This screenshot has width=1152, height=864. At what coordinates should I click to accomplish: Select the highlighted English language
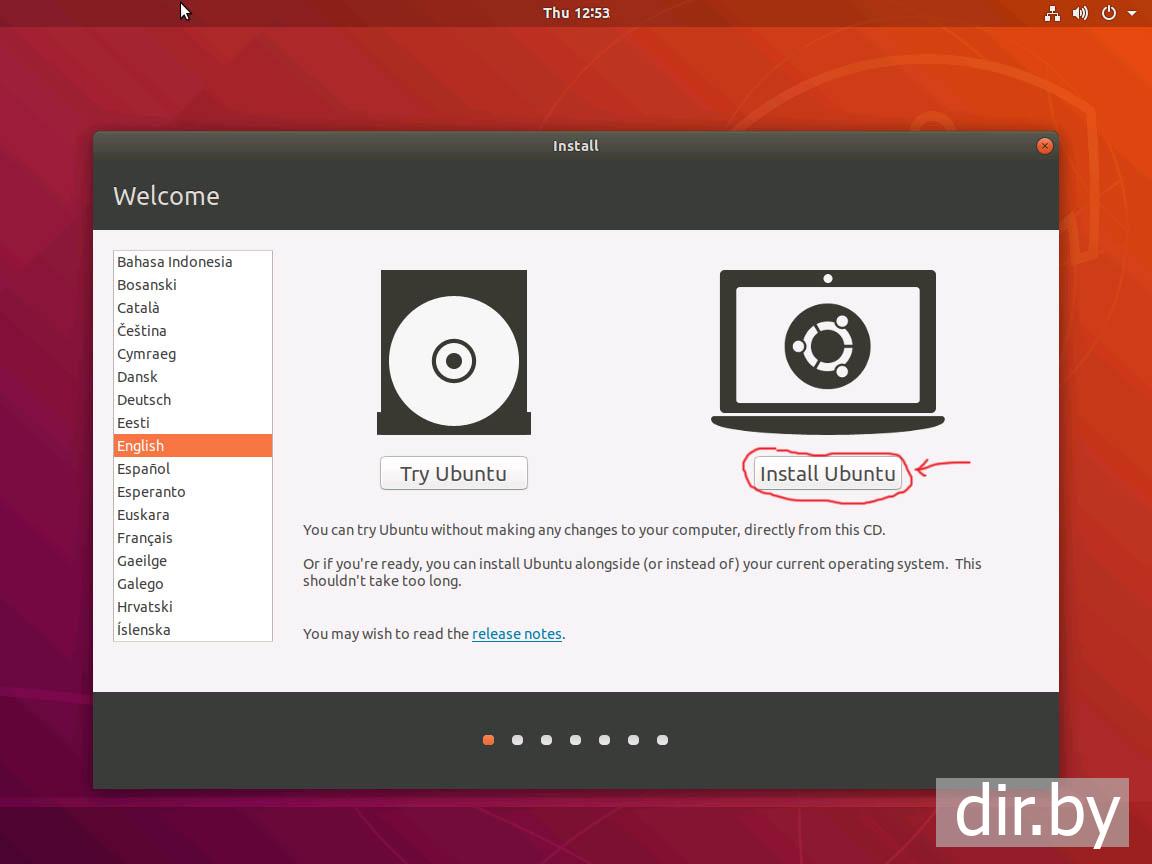click(x=141, y=446)
